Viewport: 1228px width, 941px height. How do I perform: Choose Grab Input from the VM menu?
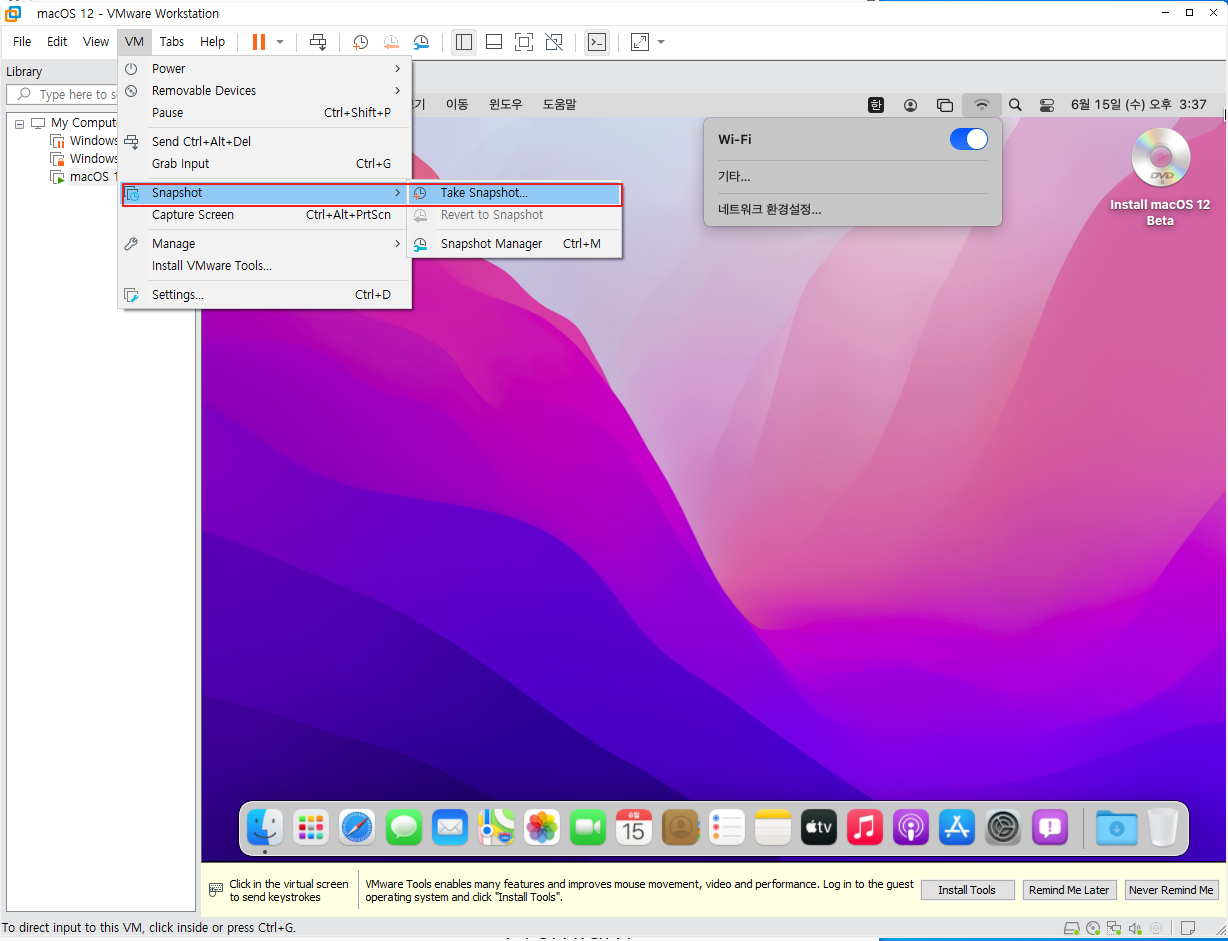(265, 164)
